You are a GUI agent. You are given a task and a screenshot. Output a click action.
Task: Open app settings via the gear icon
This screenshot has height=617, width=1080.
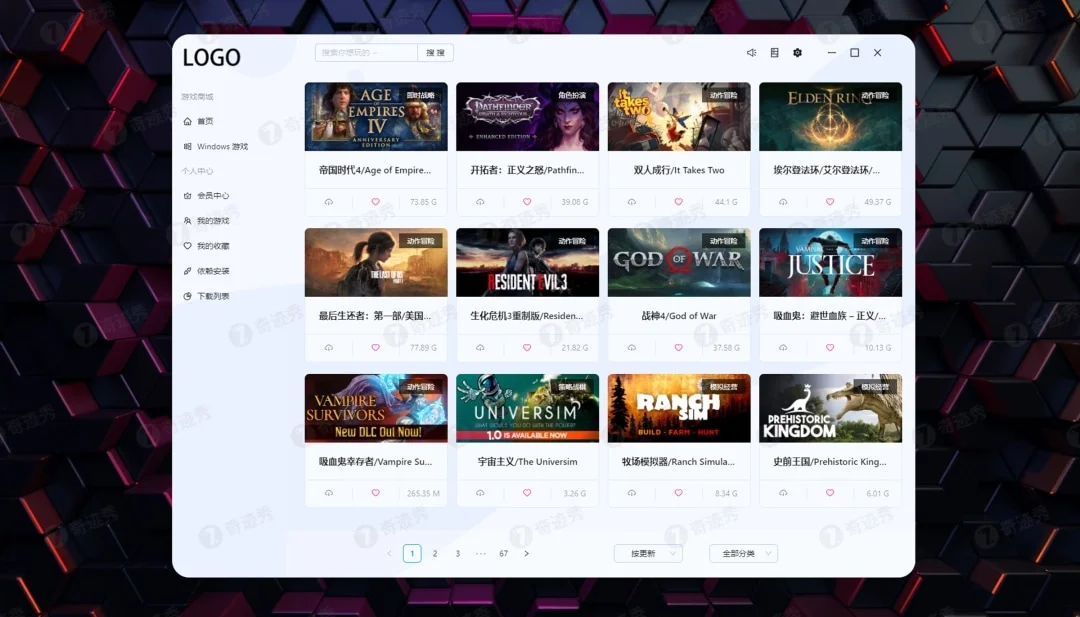[x=797, y=52]
